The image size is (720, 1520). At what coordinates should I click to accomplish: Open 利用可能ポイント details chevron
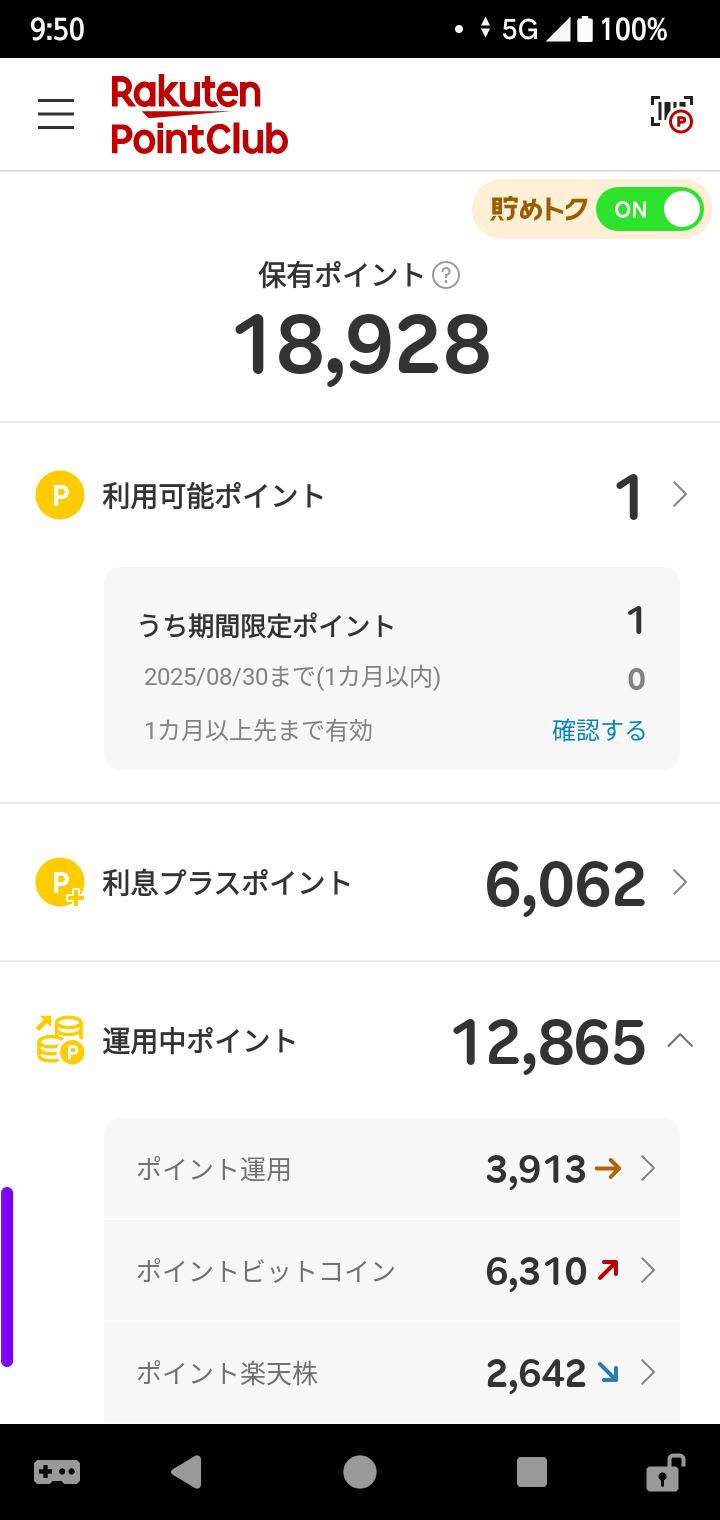[680, 495]
